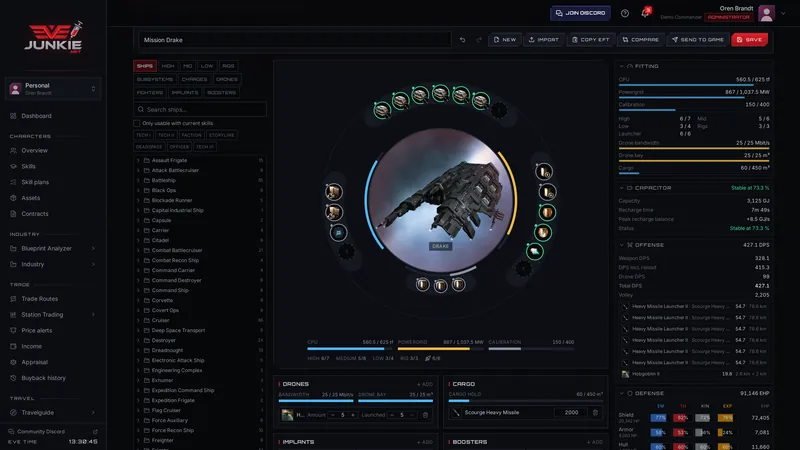Click the Search ships field
The width and height of the screenshot is (800, 450).
click(x=200, y=109)
